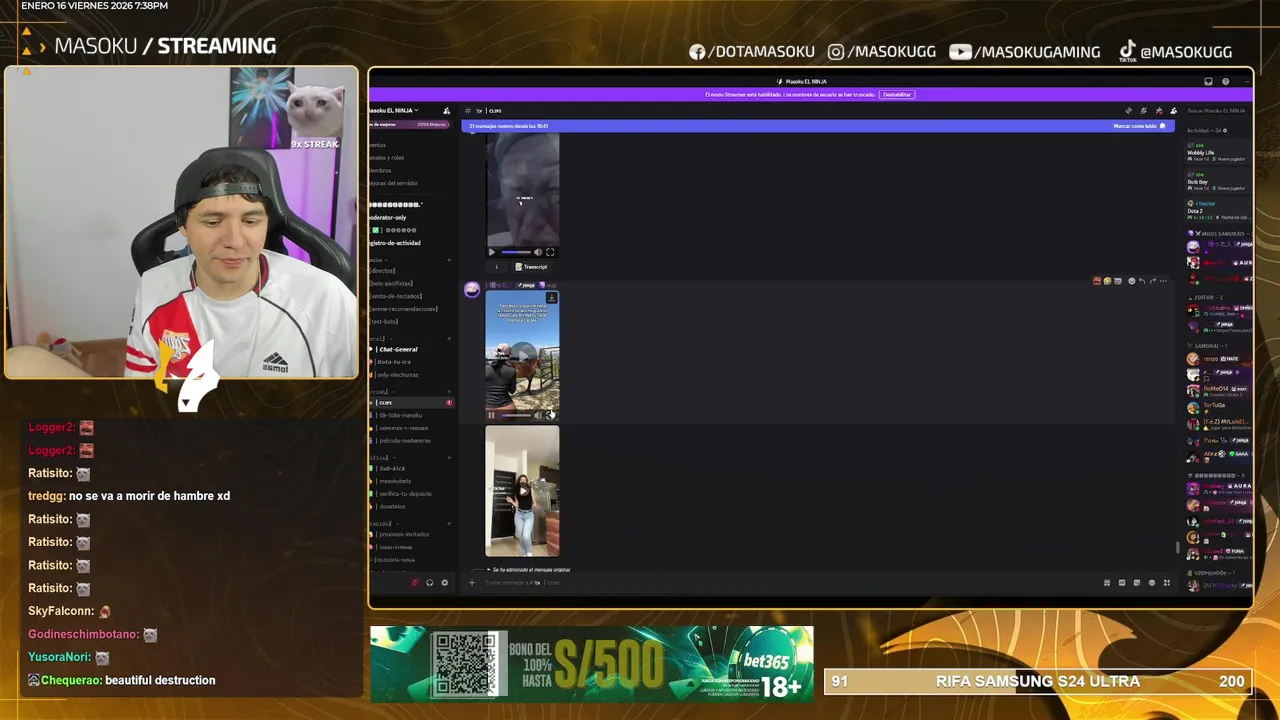1280x720 pixels.
Task: Click Deshabilitar in streamer mode banner
Action: (897, 94)
